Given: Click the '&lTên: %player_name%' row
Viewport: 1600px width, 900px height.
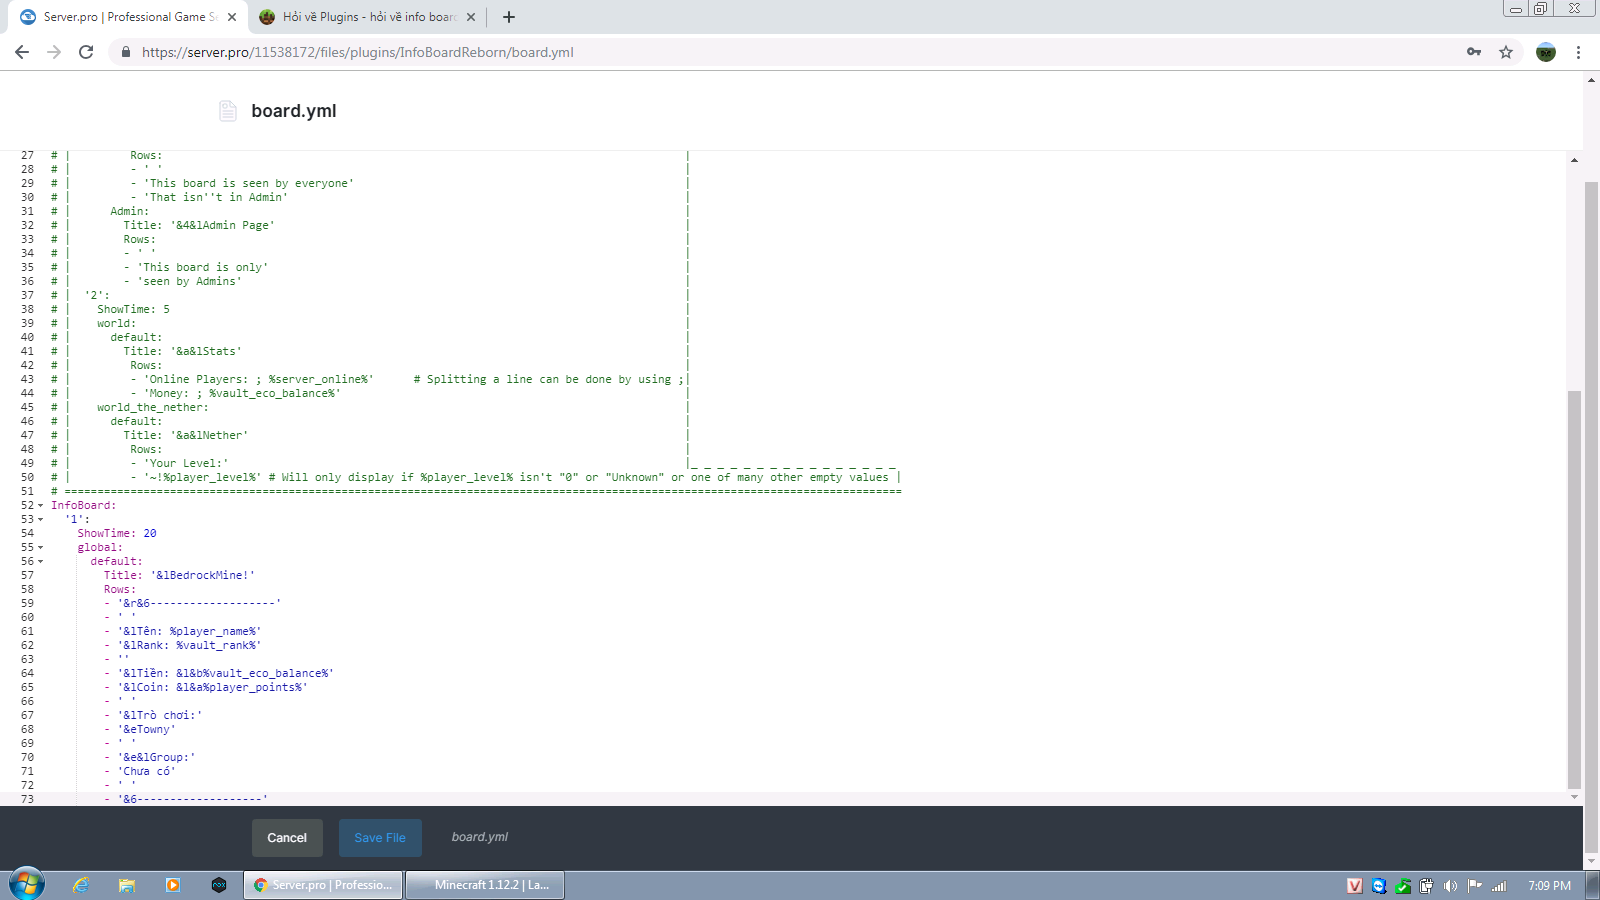Looking at the screenshot, I should click(x=183, y=632).
